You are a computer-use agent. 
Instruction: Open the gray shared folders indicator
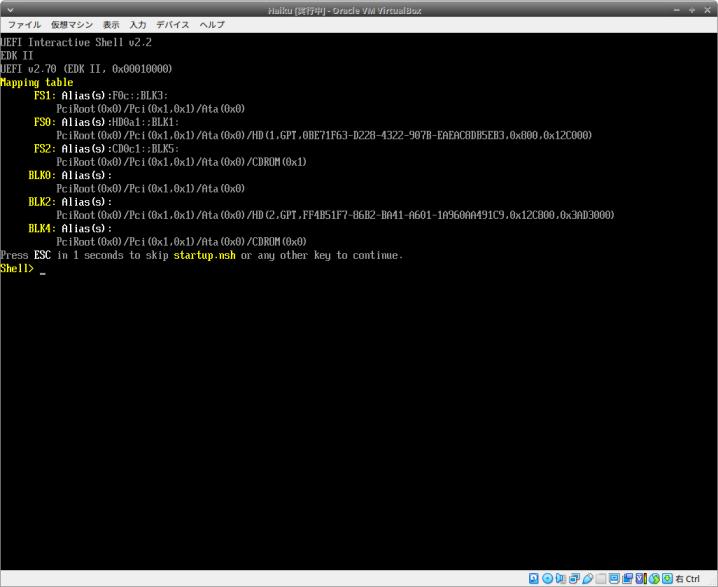601,578
